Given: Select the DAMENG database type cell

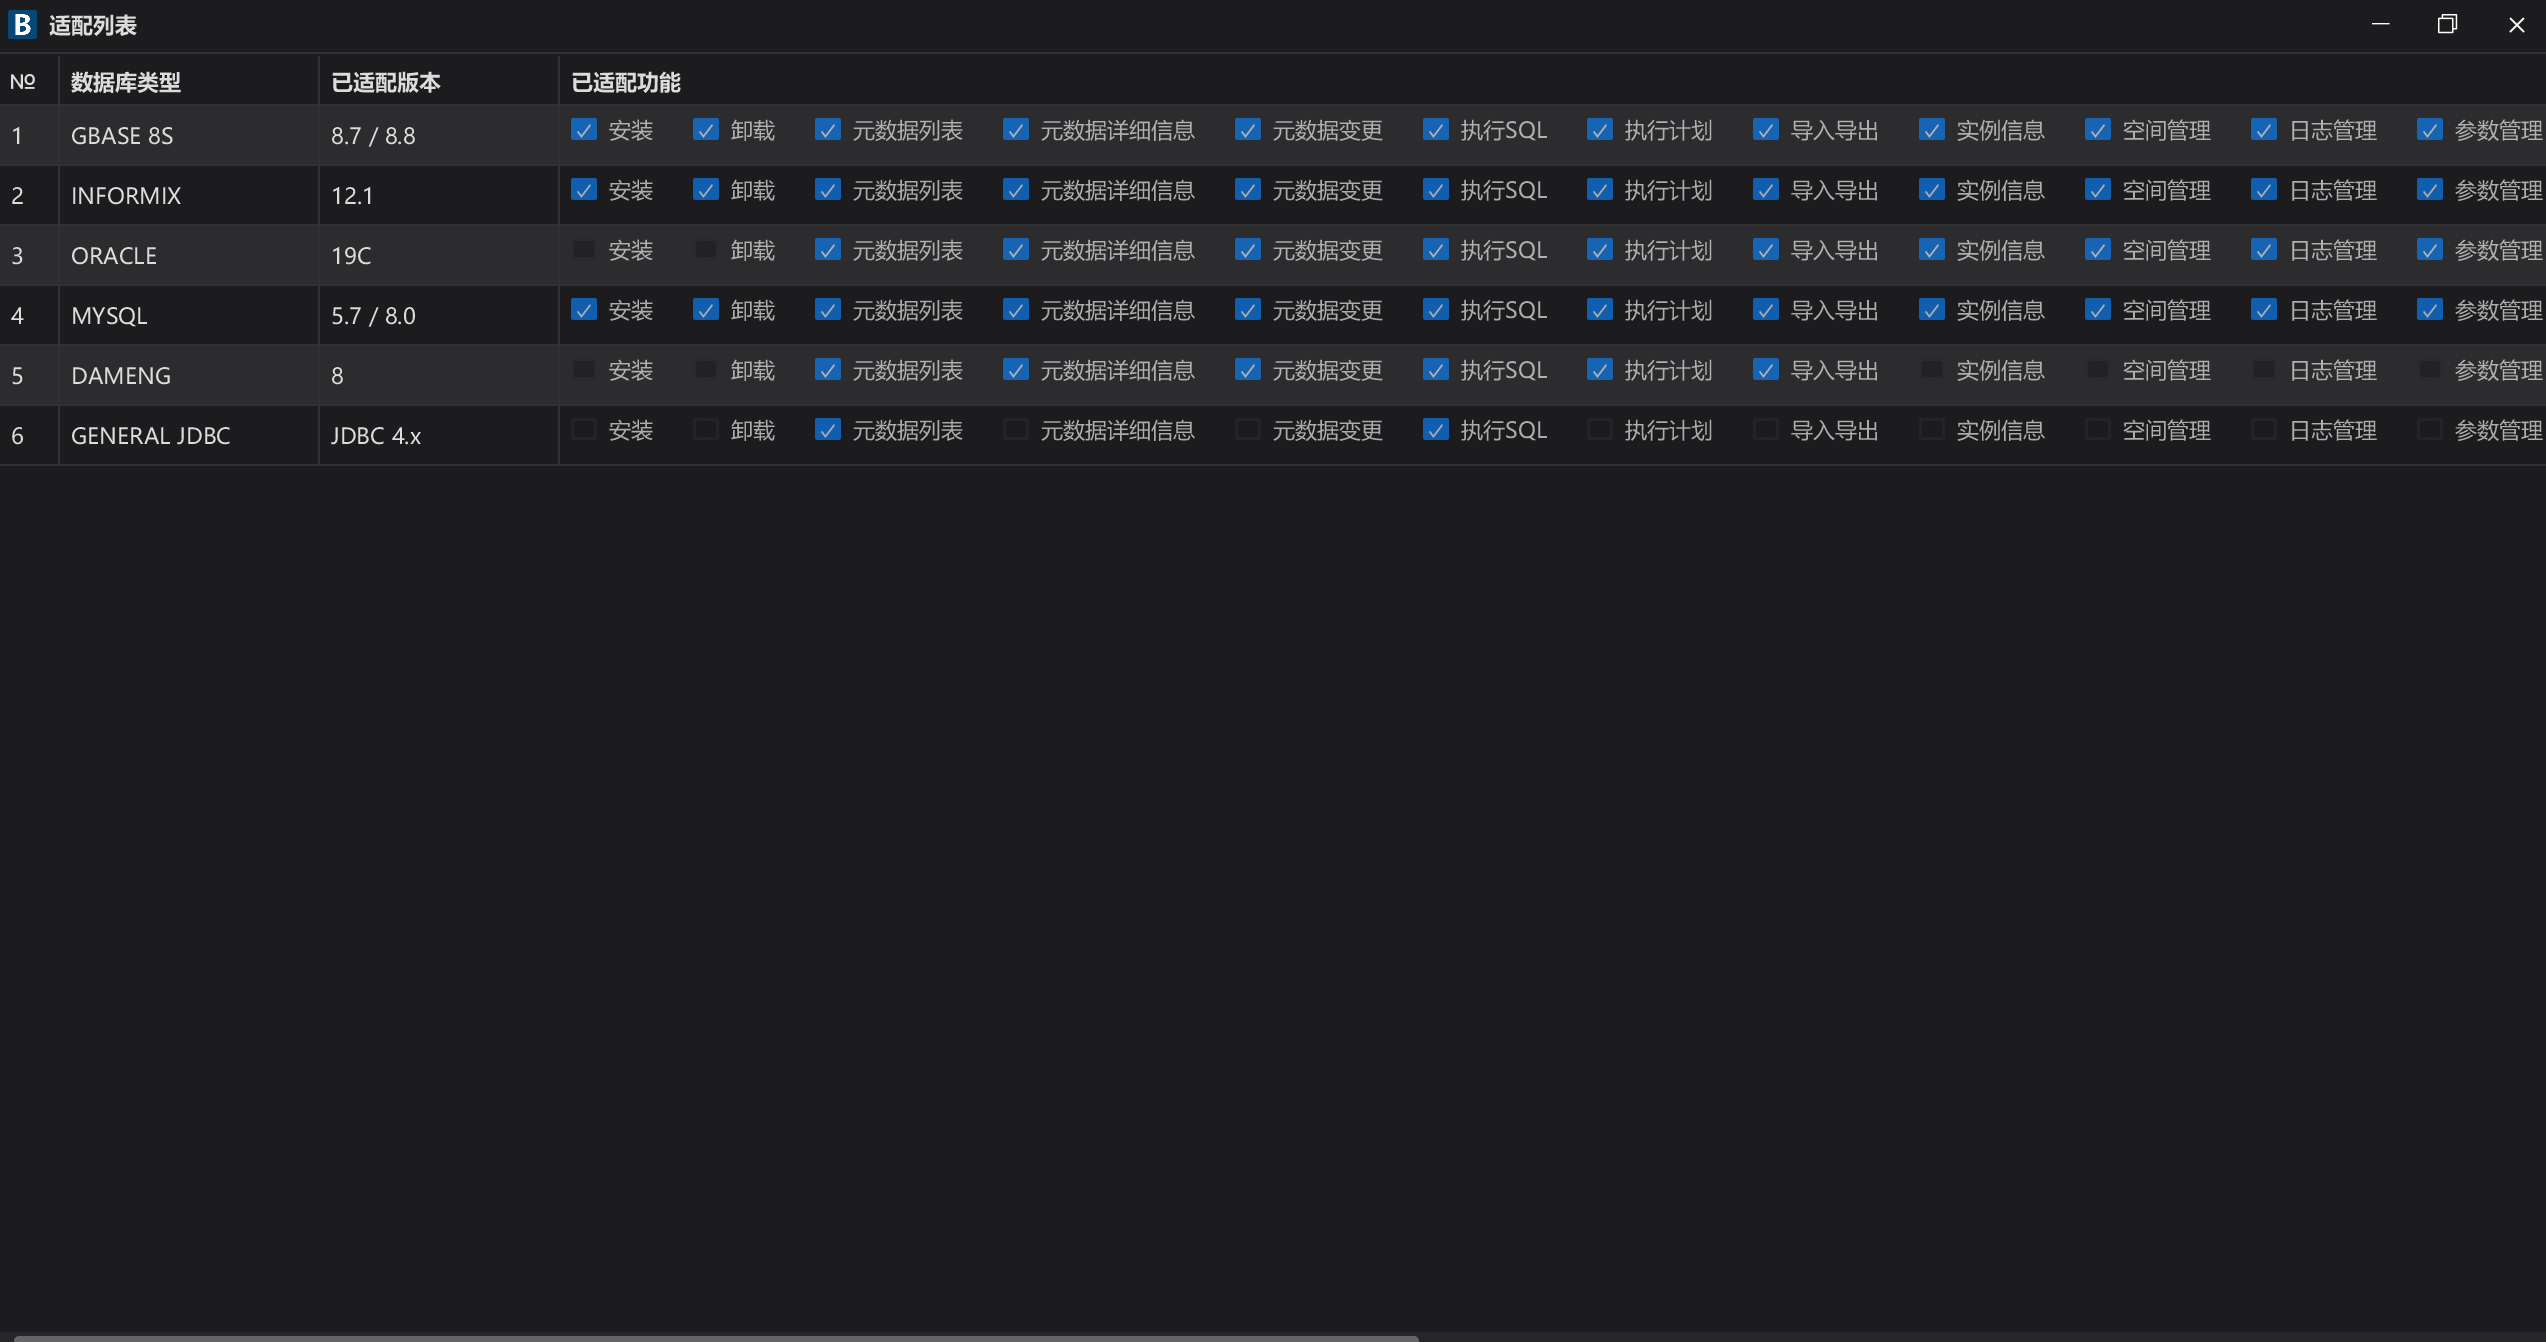Looking at the screenshot, I should point(189,375).
